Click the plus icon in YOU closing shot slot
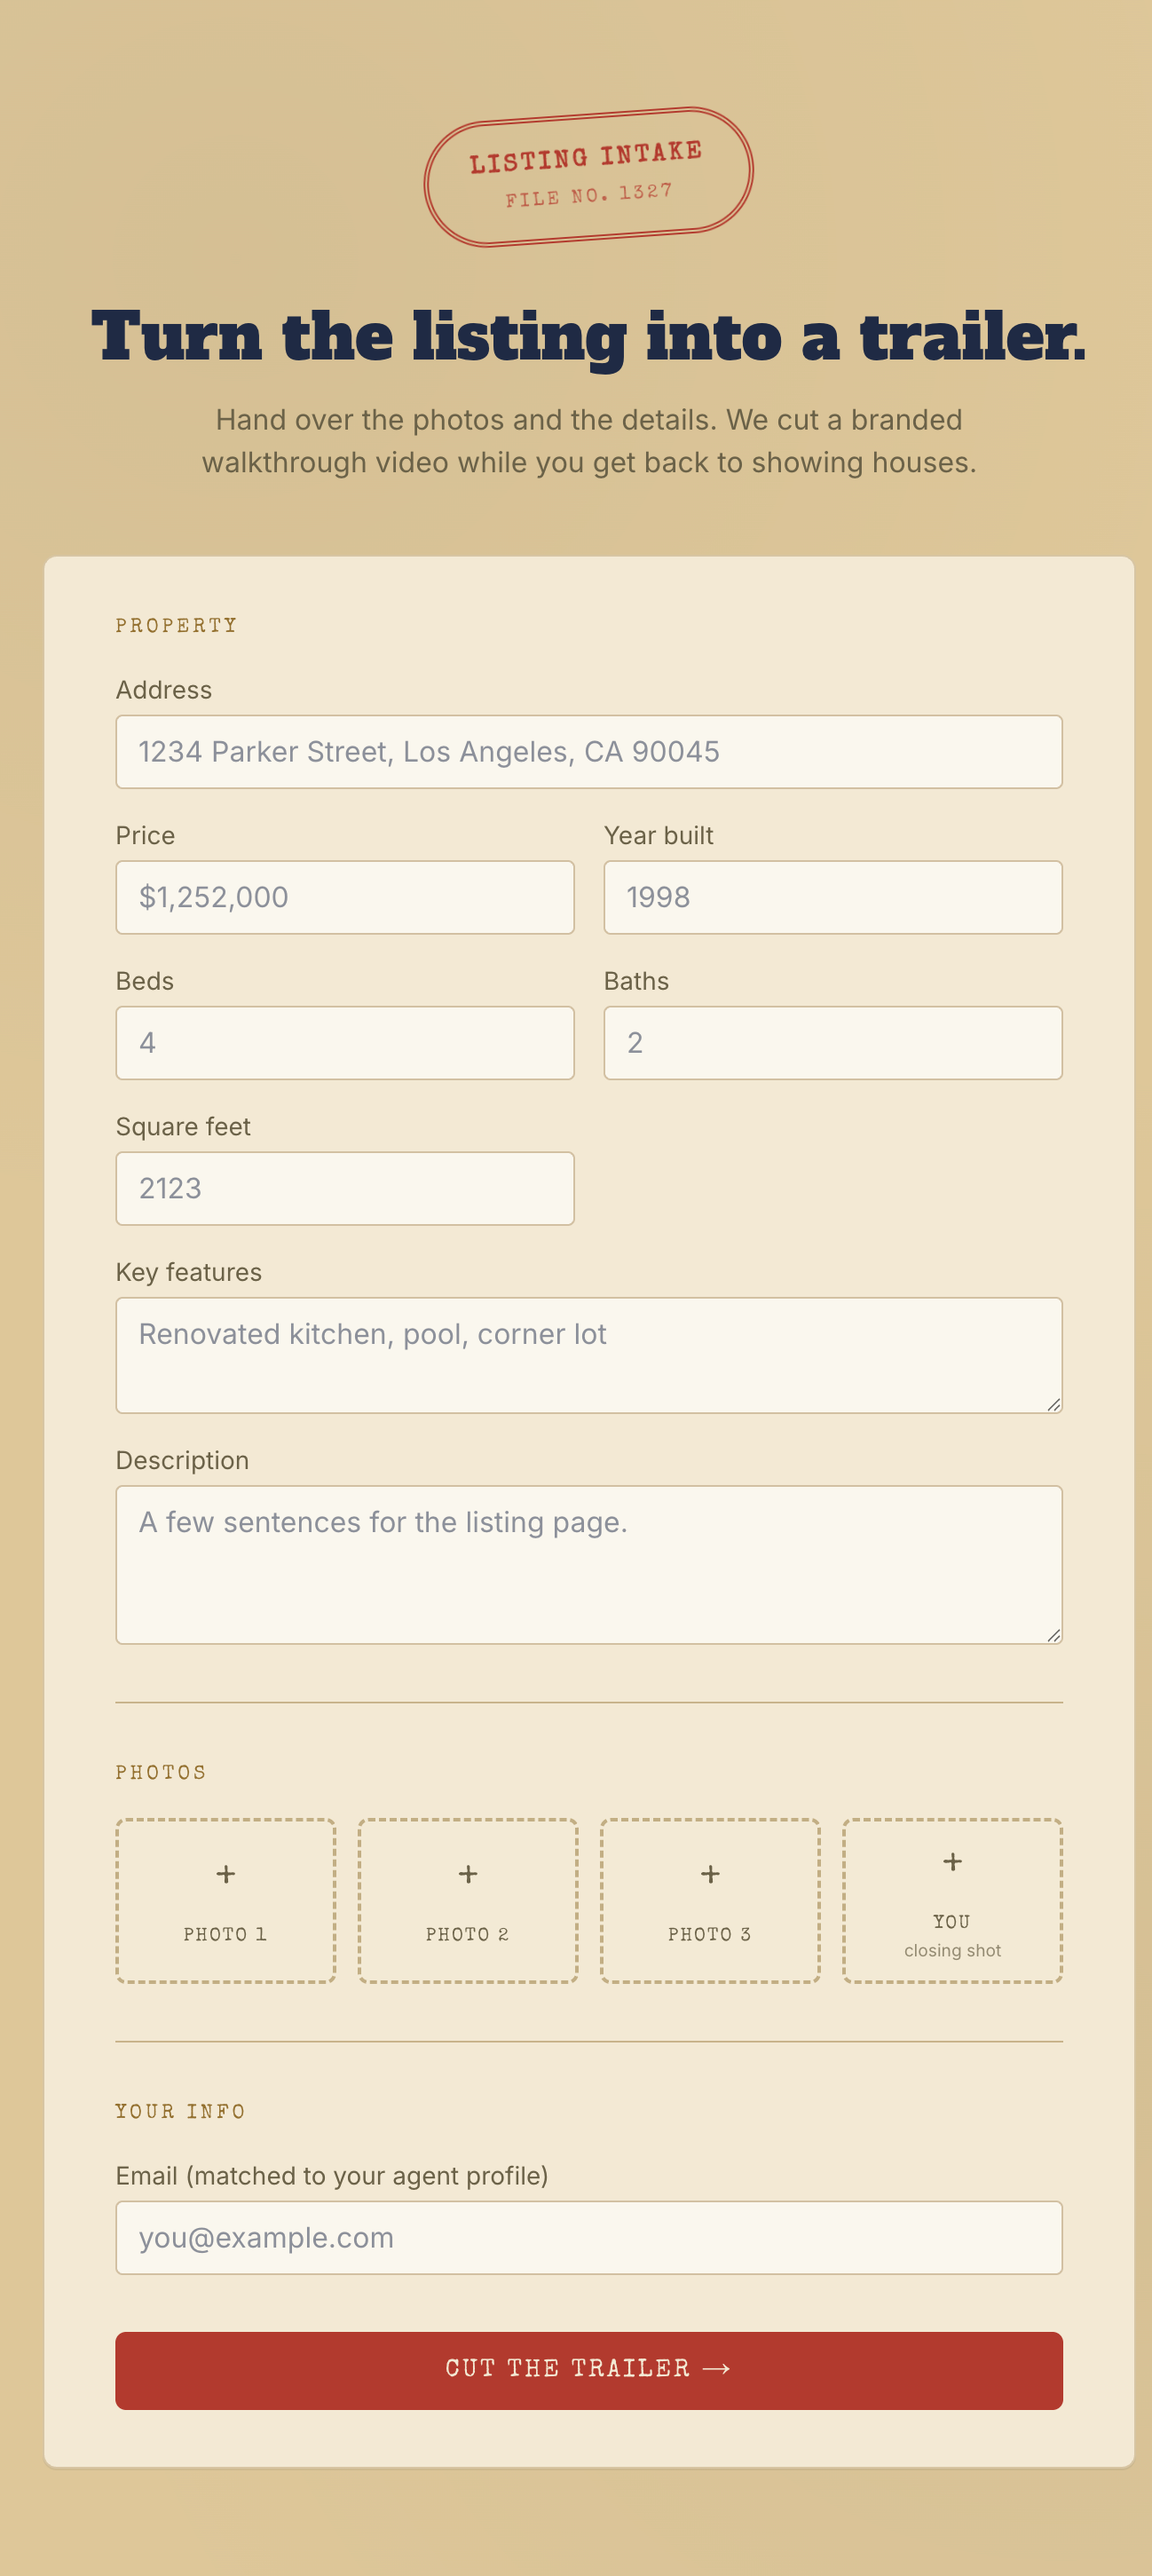This screenshot has height=2576, width=1152. 953,1862
